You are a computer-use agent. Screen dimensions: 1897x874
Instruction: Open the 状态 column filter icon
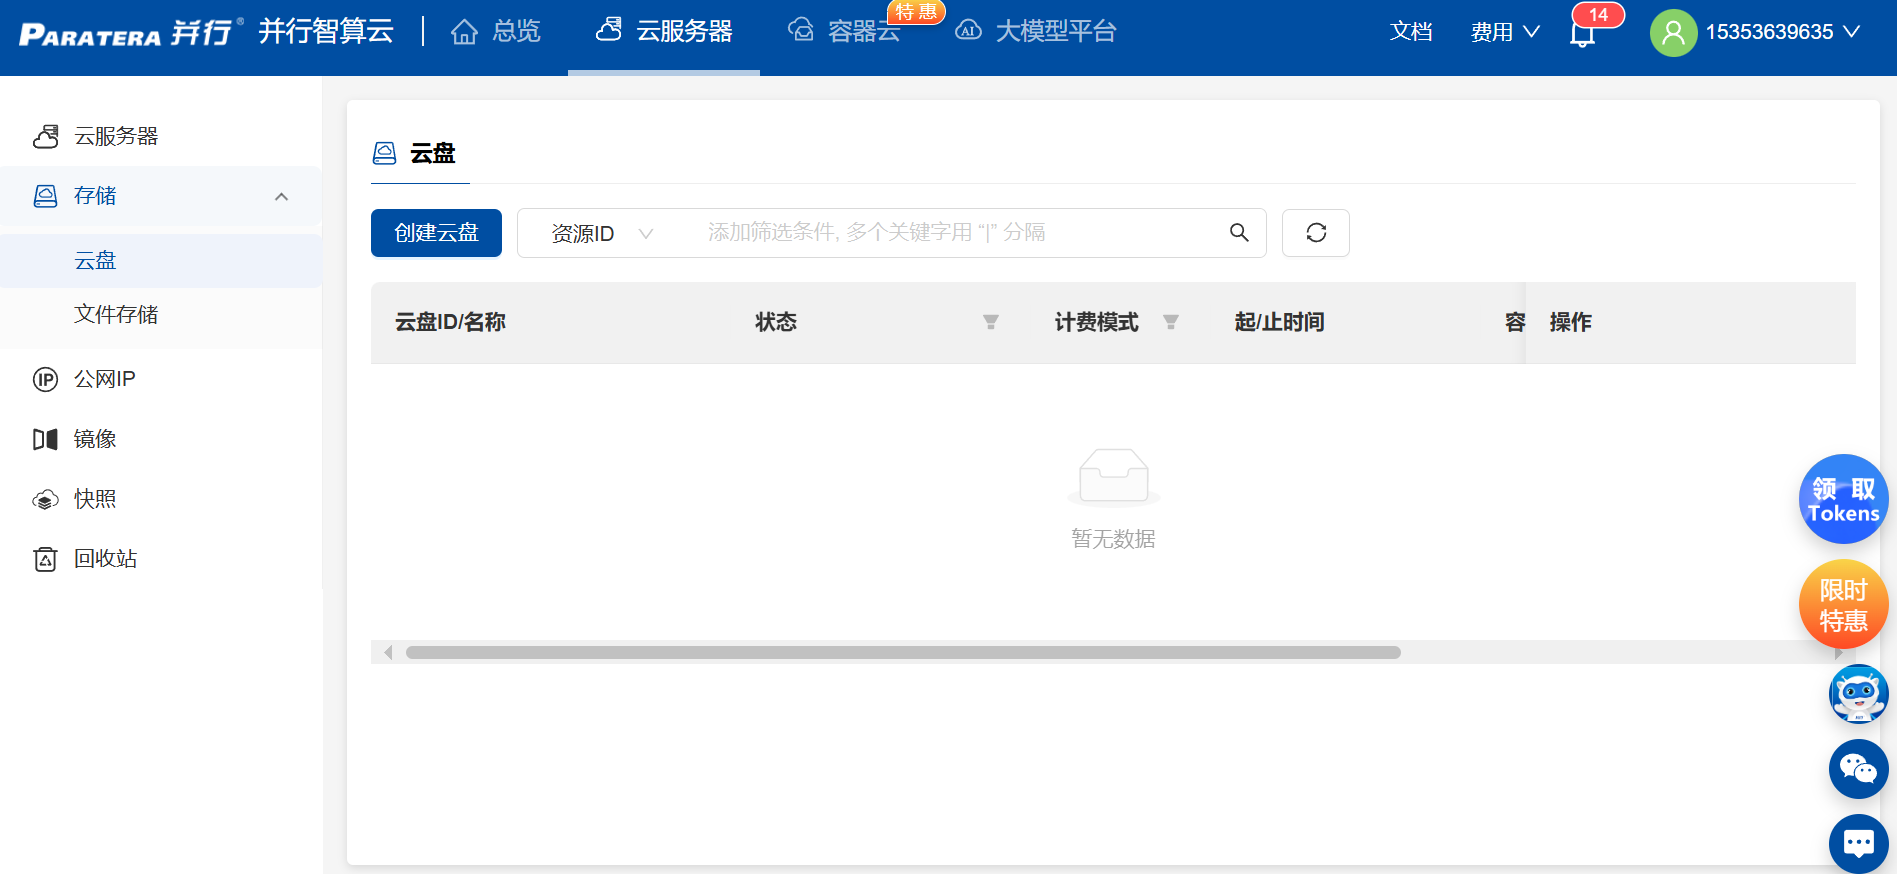coord(991,322)
